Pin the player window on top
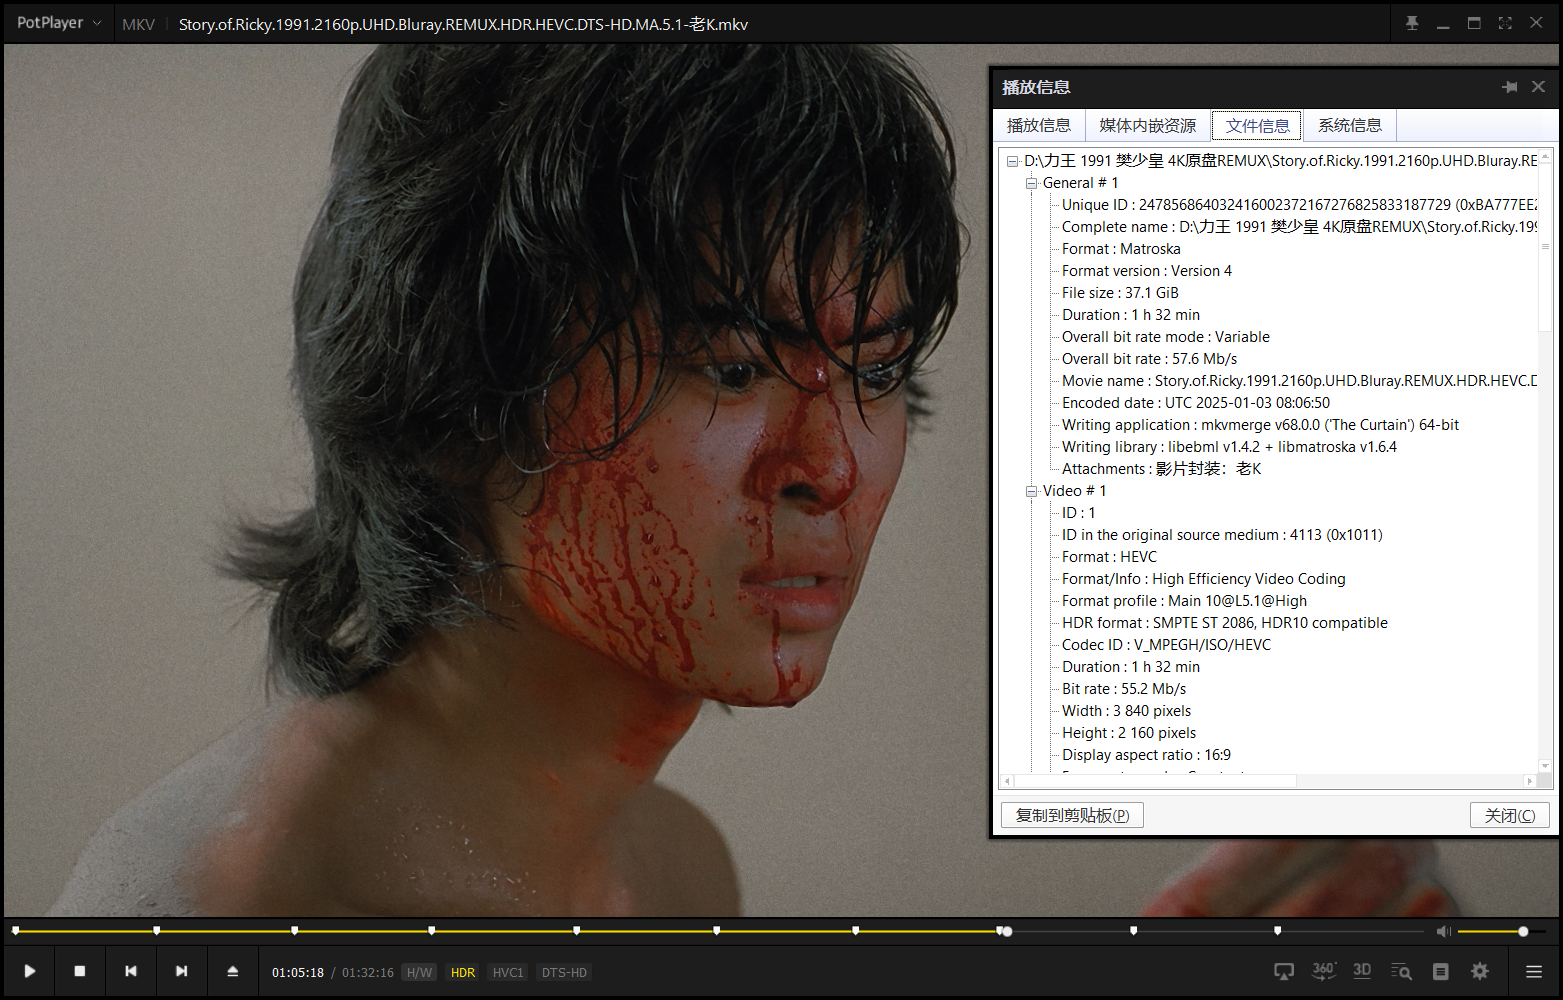This screenshot has height=1000, width=1563. coord(1412,23)
